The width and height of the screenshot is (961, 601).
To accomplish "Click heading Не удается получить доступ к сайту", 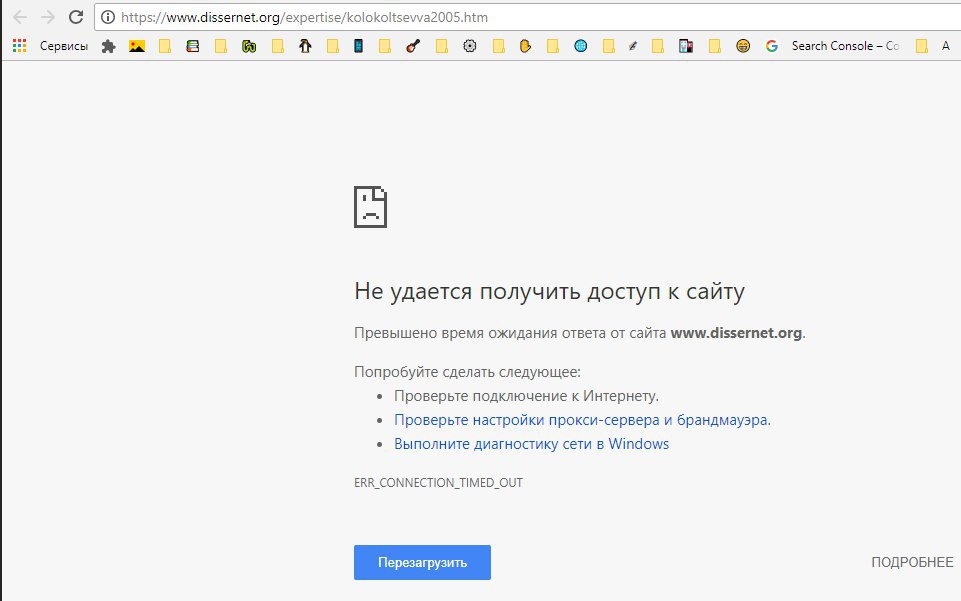I will coord(549,292).
